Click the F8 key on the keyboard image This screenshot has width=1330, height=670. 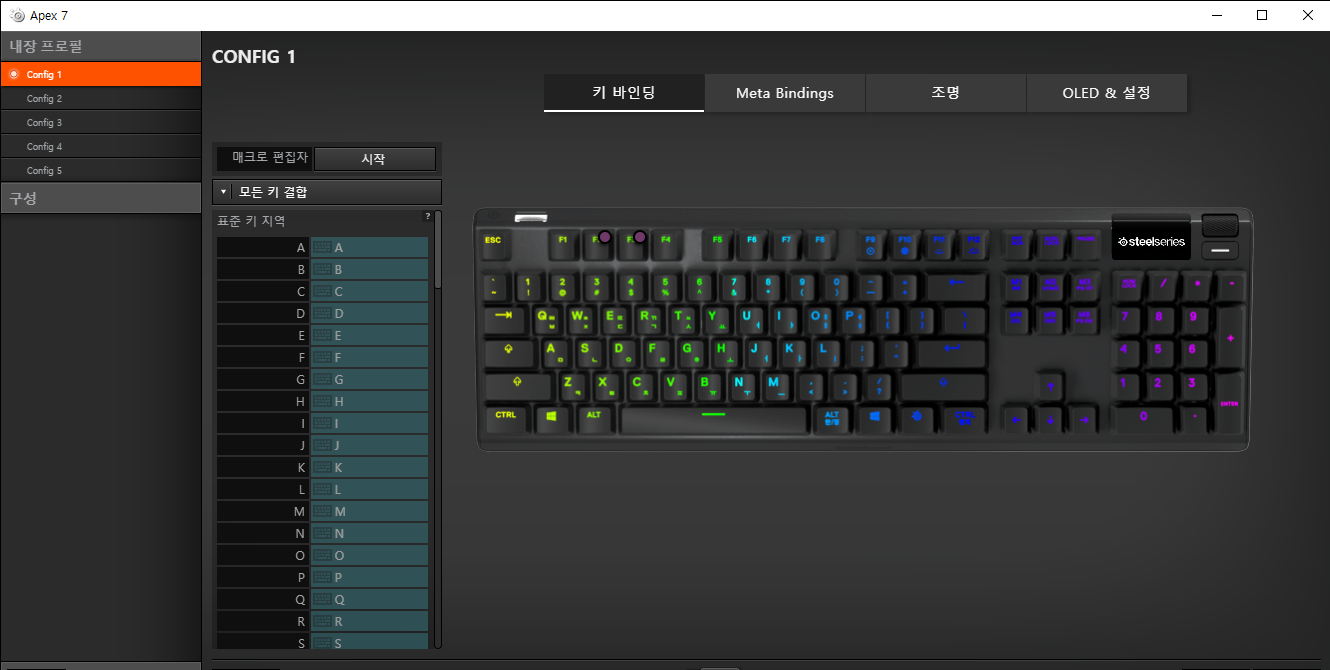(x=820, y=242)
